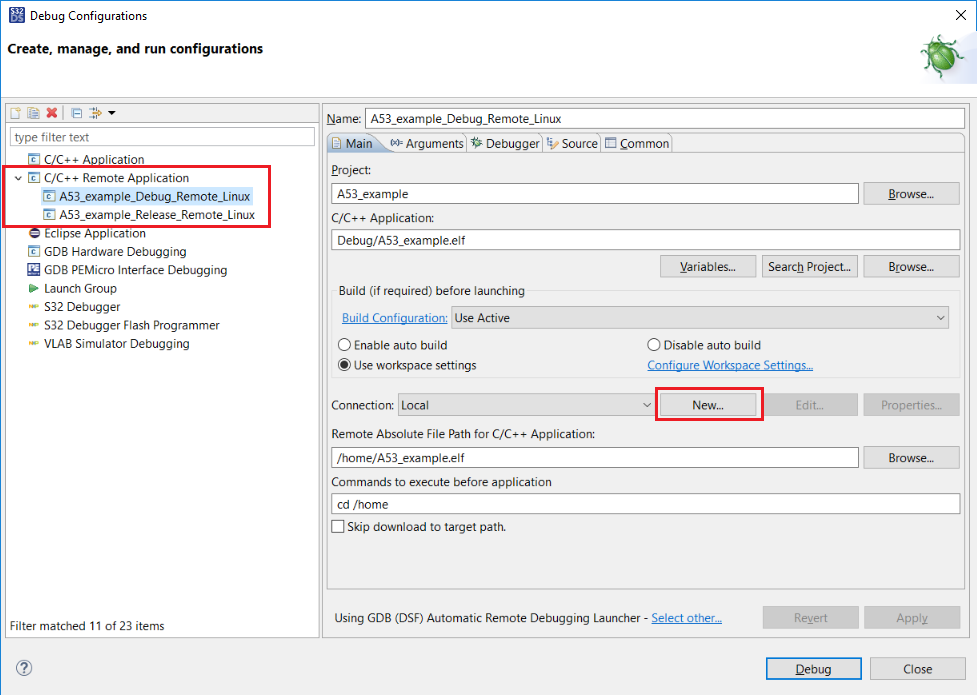Viewport: 977px width, 695px height.
Task: Select the Disable auto build option
Action: coord(654,345)
